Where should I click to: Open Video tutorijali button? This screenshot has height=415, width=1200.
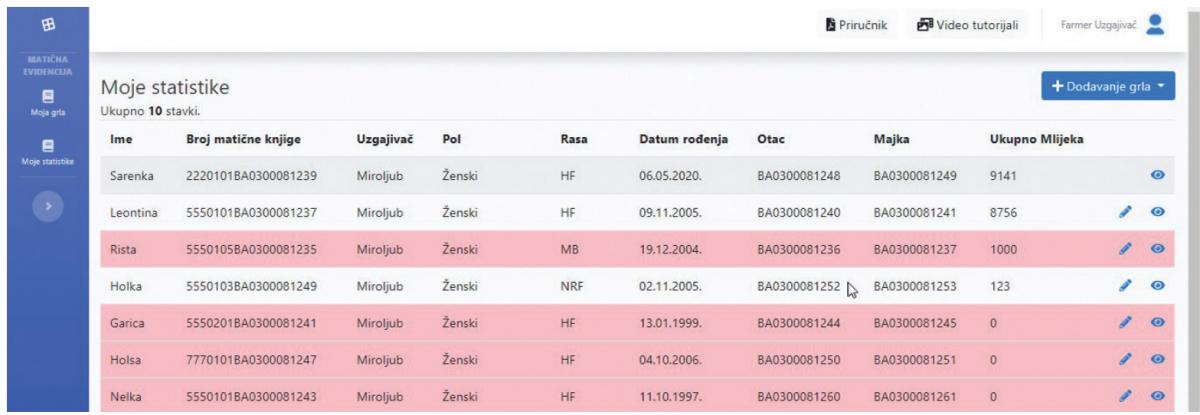pos(968,24)
